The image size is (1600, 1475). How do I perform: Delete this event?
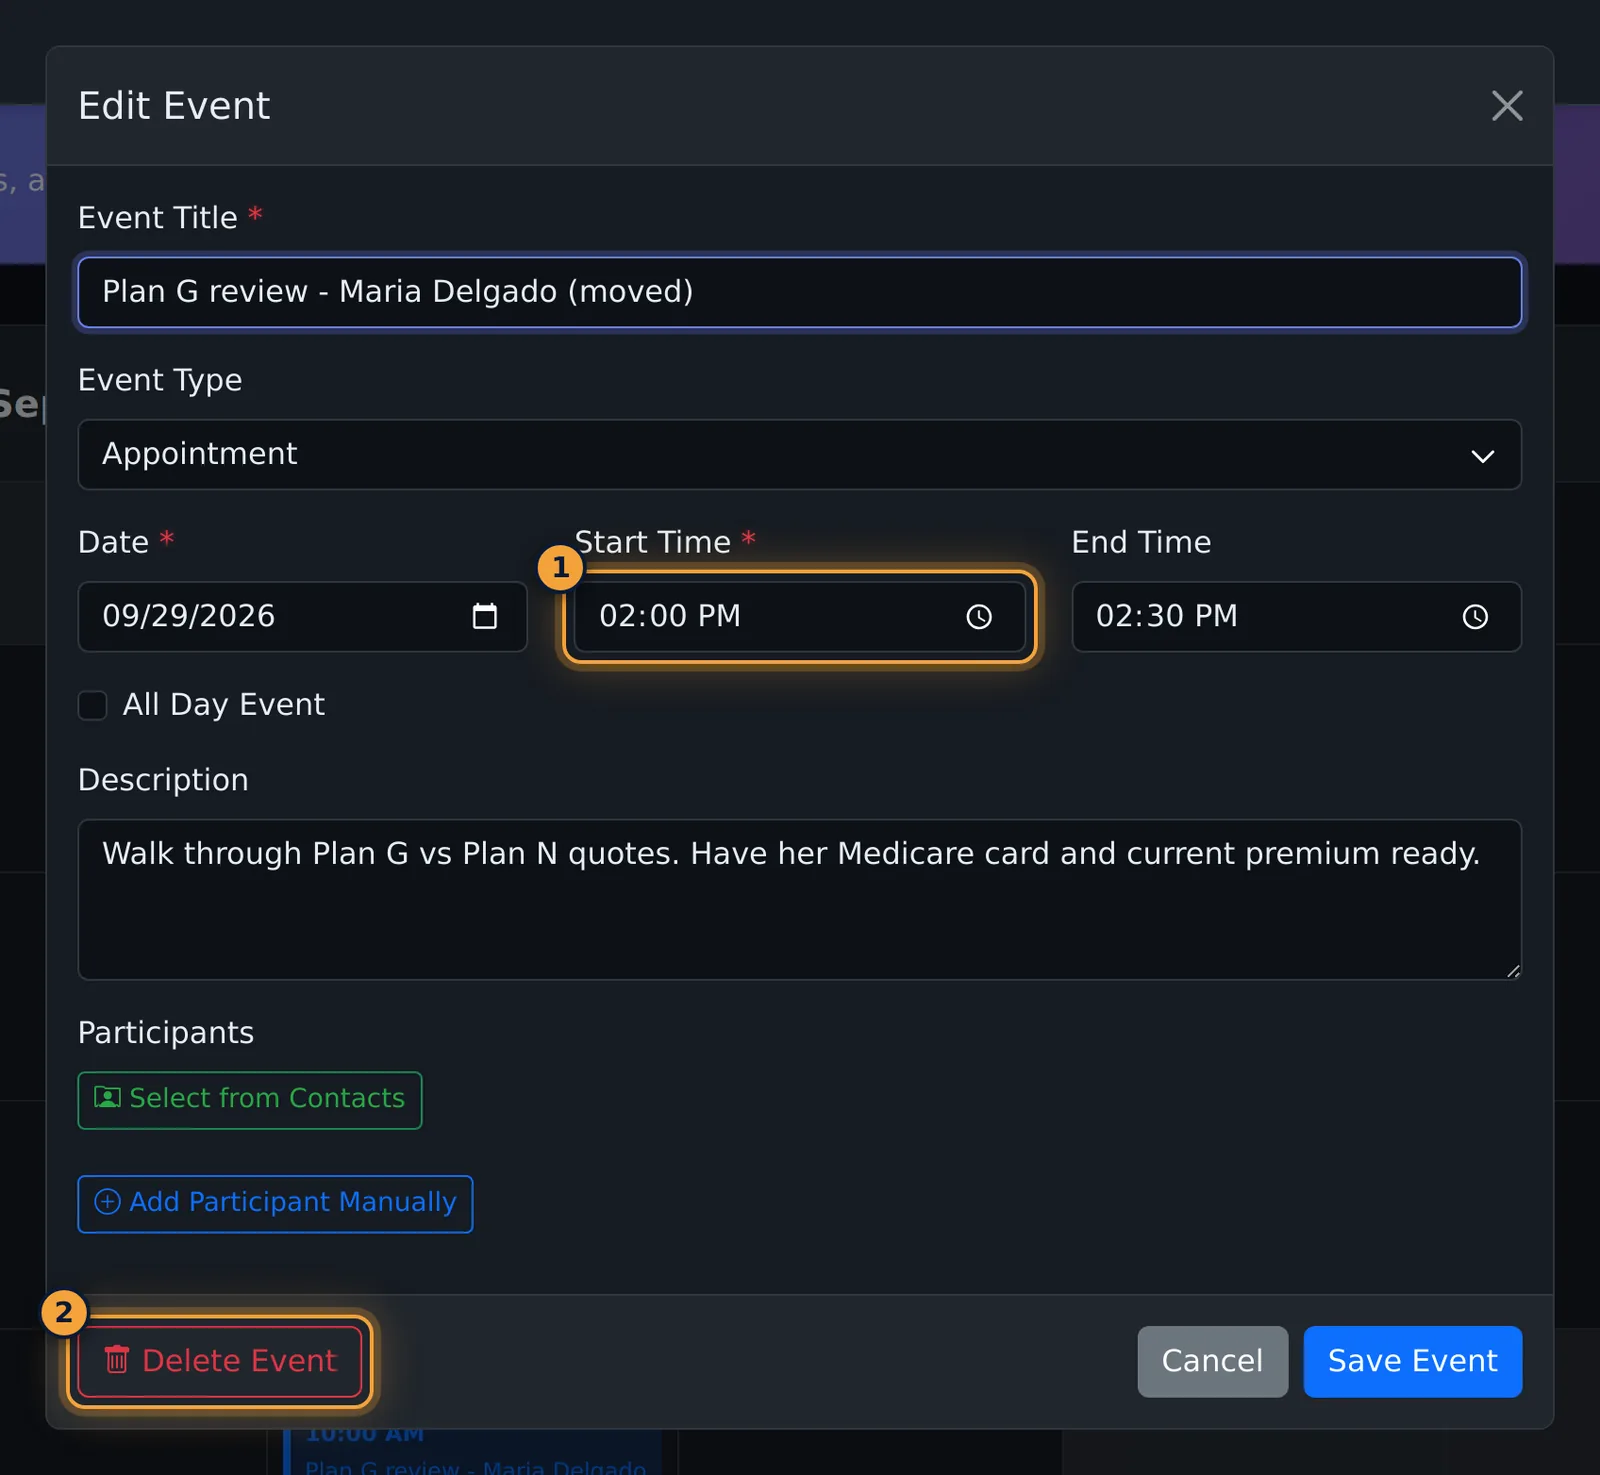[220, 1362]
